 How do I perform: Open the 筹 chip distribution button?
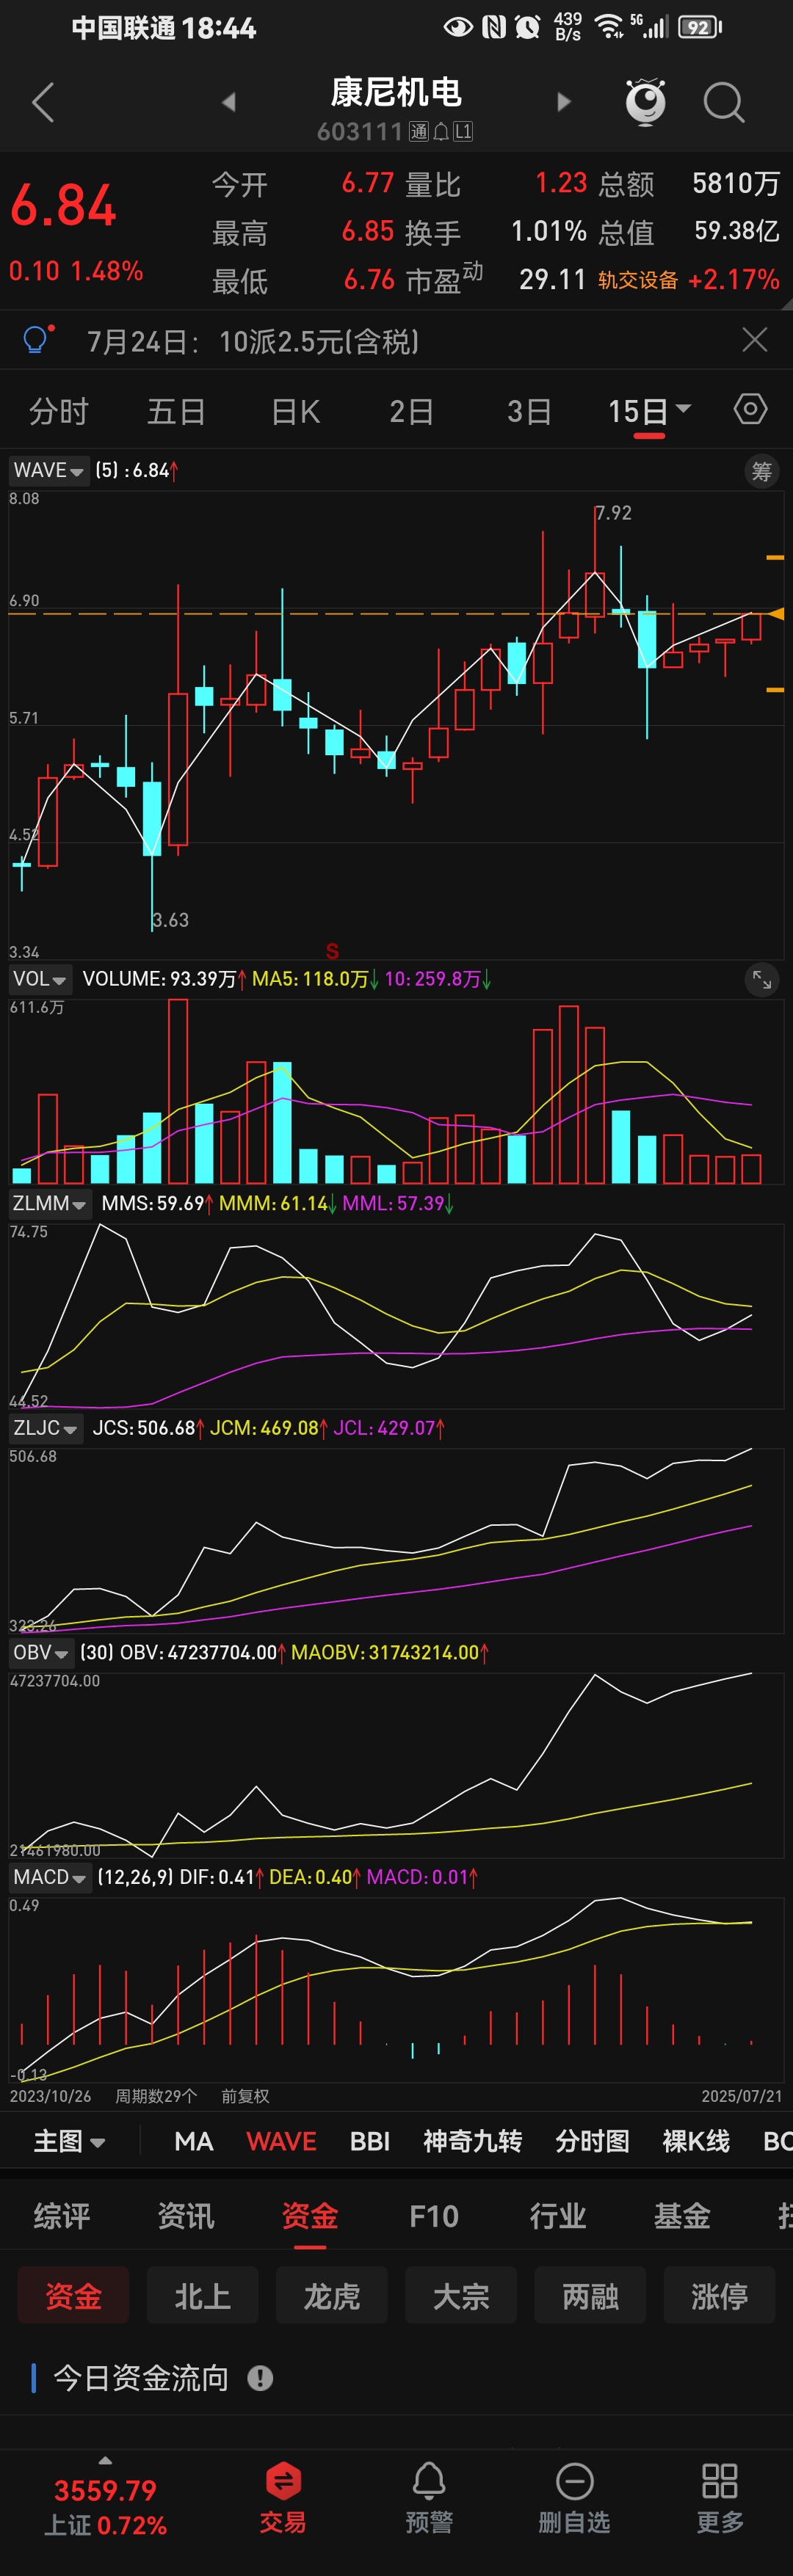[762, 471]
